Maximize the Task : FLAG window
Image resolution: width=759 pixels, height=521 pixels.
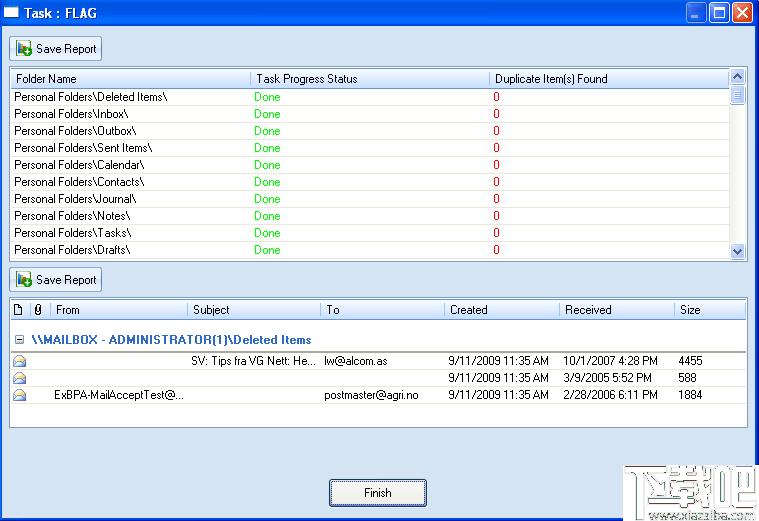click(x=719, y=13)
